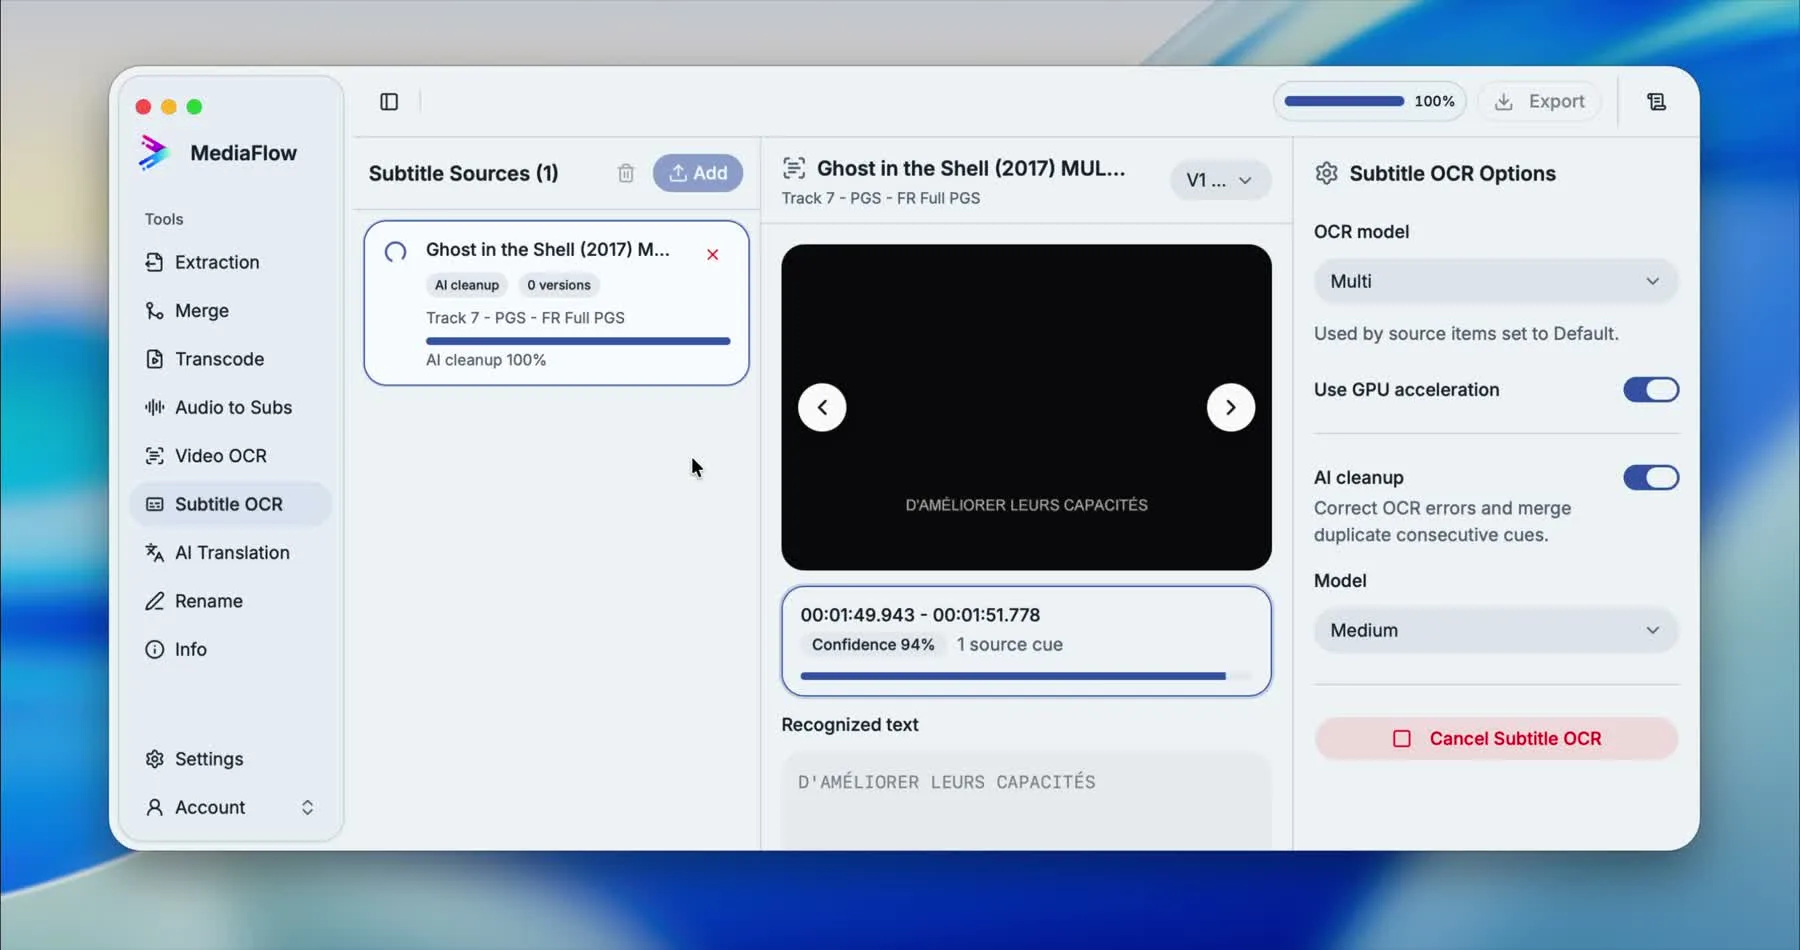The image size is (1800, 950).
Task: Open the Audio to Subs tool
Action: point(230,408)
